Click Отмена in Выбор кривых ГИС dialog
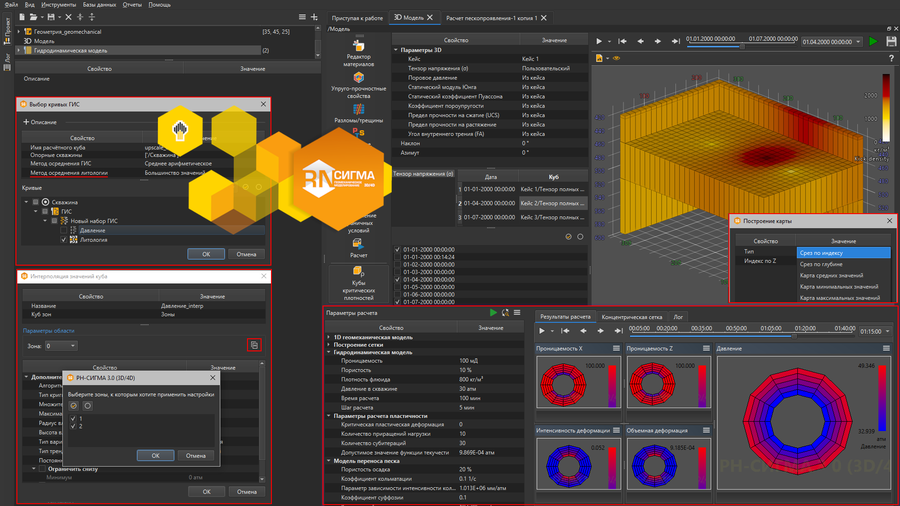 [x=246, y=254]
